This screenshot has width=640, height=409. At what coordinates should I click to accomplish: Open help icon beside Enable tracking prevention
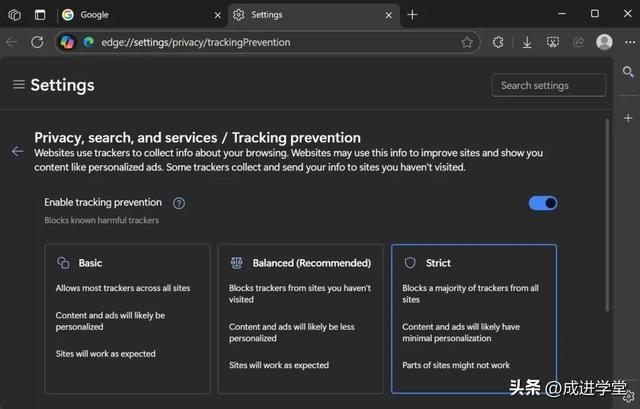179,203
